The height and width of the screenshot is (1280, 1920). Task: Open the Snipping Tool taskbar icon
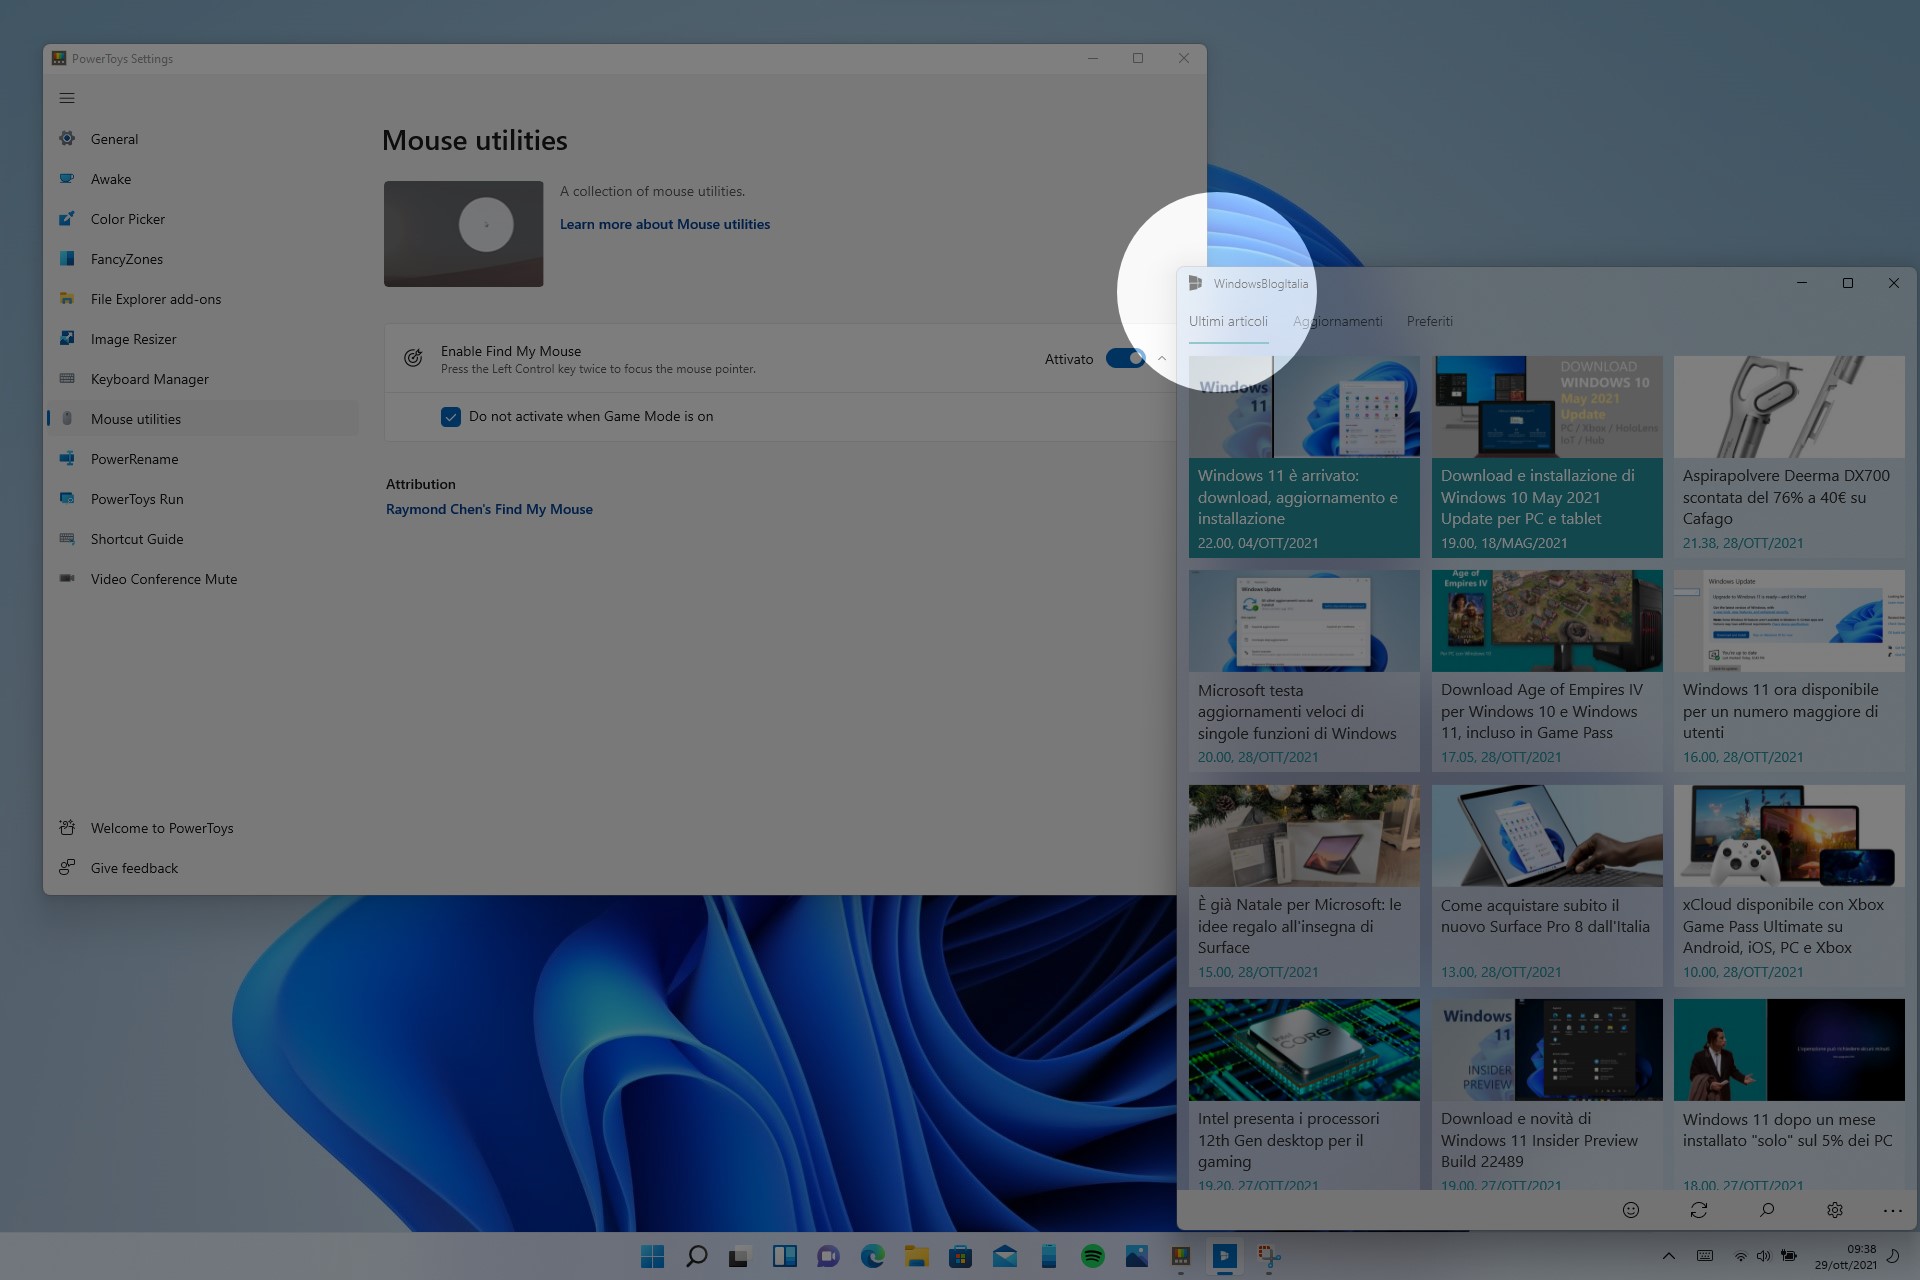click(x=1268, y=1256)
